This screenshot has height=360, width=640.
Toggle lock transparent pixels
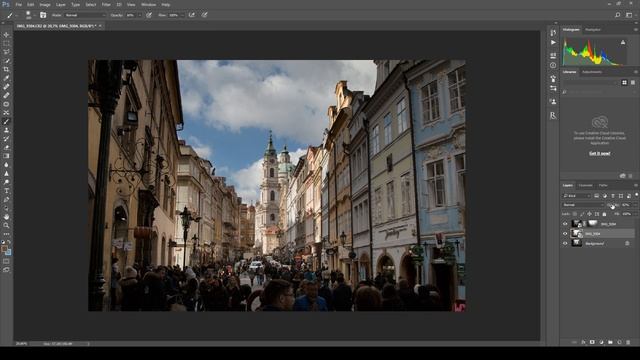(575, 214)
